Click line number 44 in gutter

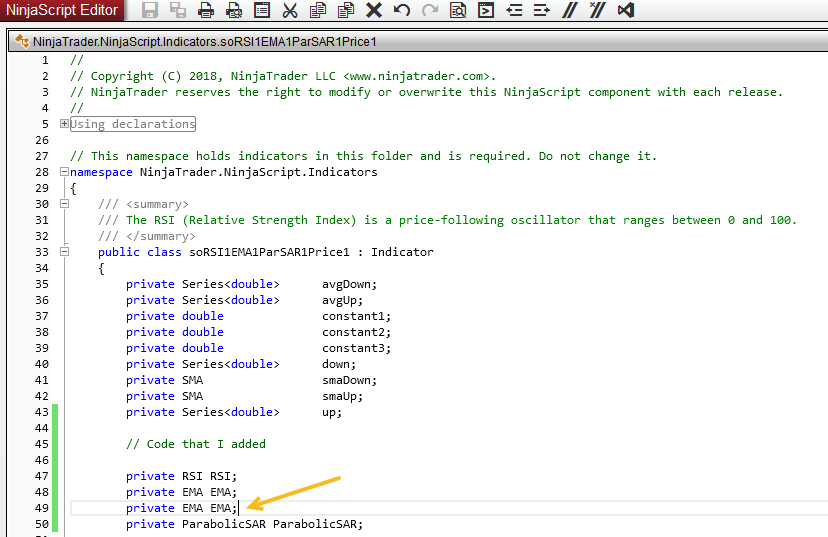[42, 428]
